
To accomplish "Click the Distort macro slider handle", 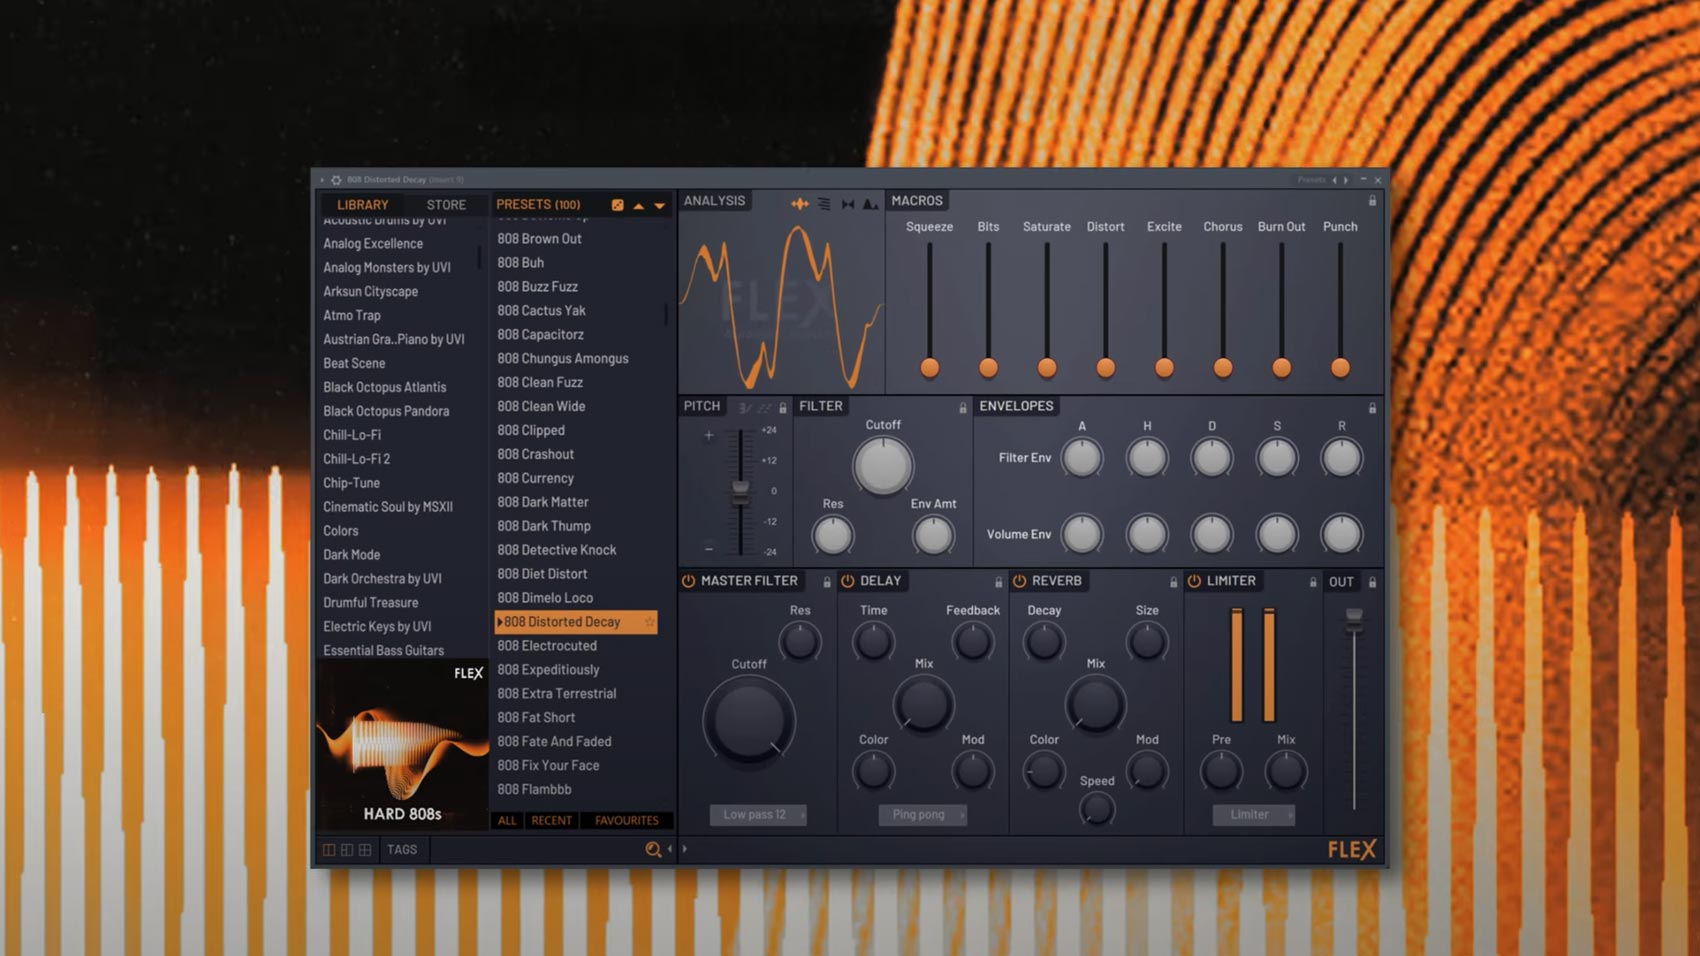I will click(x=1105, y=368).
